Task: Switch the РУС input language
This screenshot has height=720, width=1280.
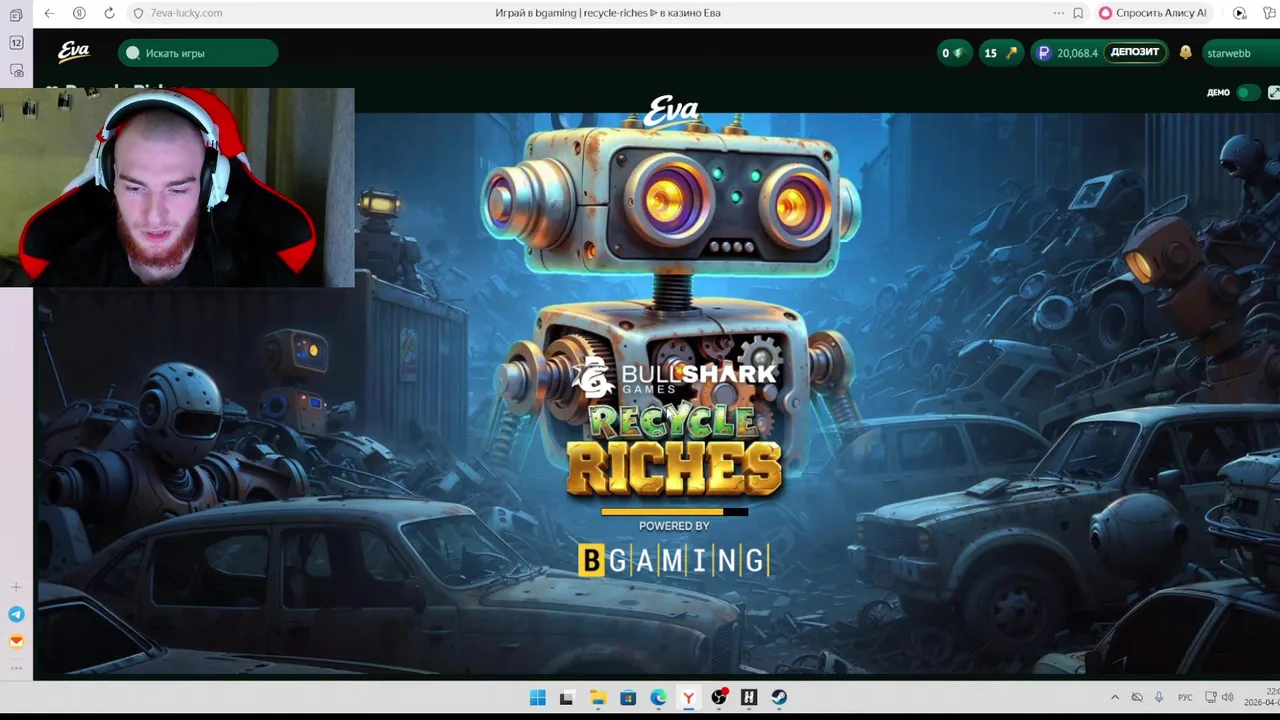Action: pyautogui.click(x=1185, y=697)
